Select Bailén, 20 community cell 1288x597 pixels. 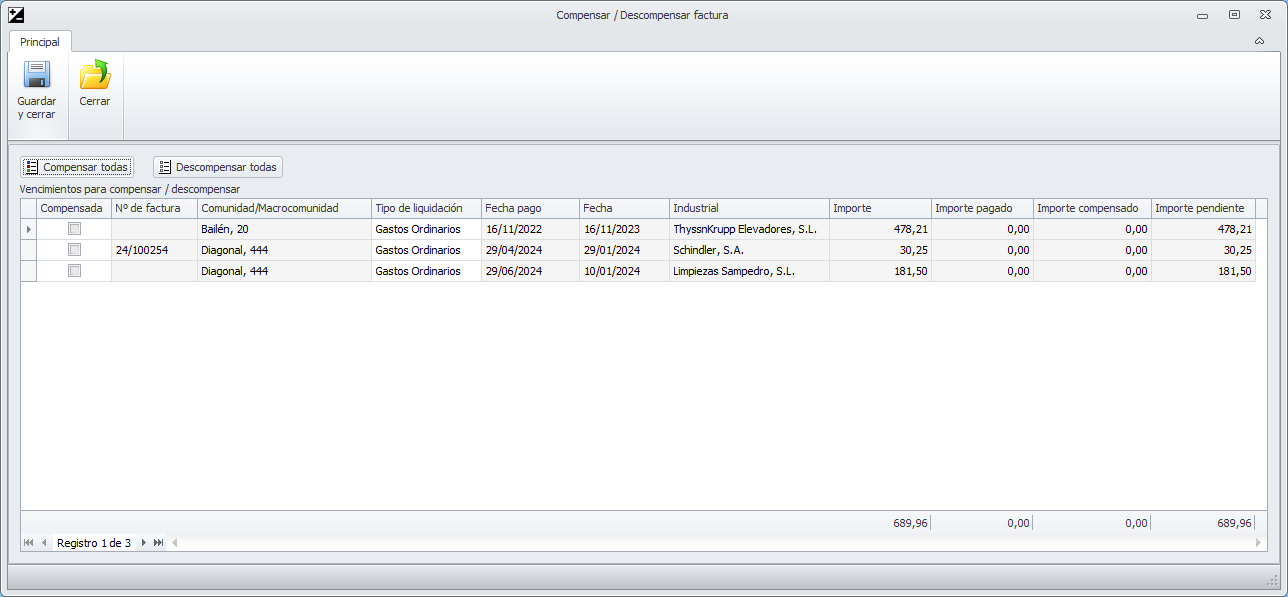pyautogui.click(x=284, y=229)
